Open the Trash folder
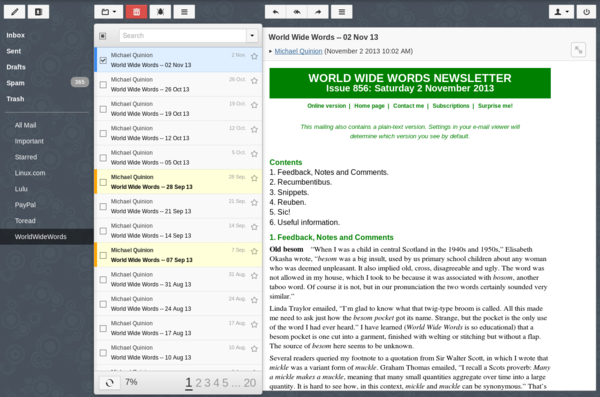 (15, 99)
